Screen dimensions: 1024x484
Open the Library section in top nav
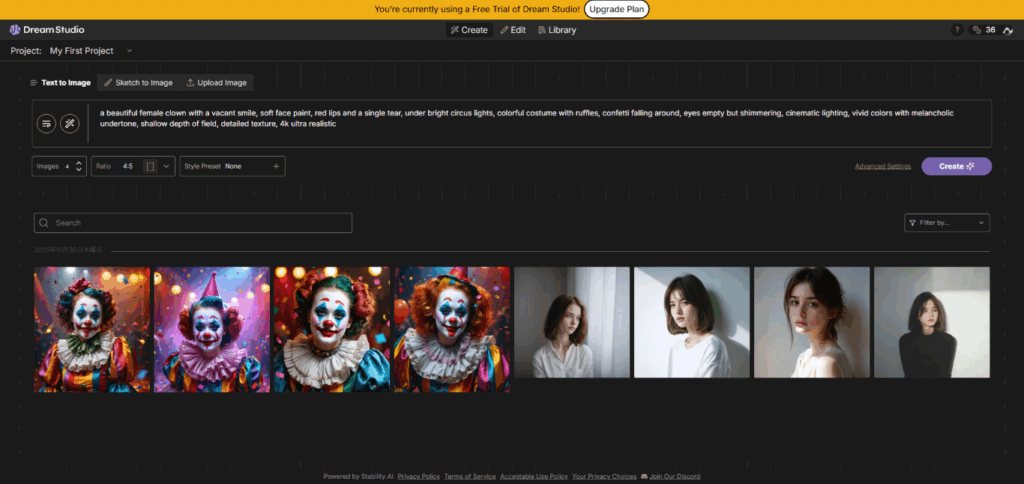click(556, 30)
